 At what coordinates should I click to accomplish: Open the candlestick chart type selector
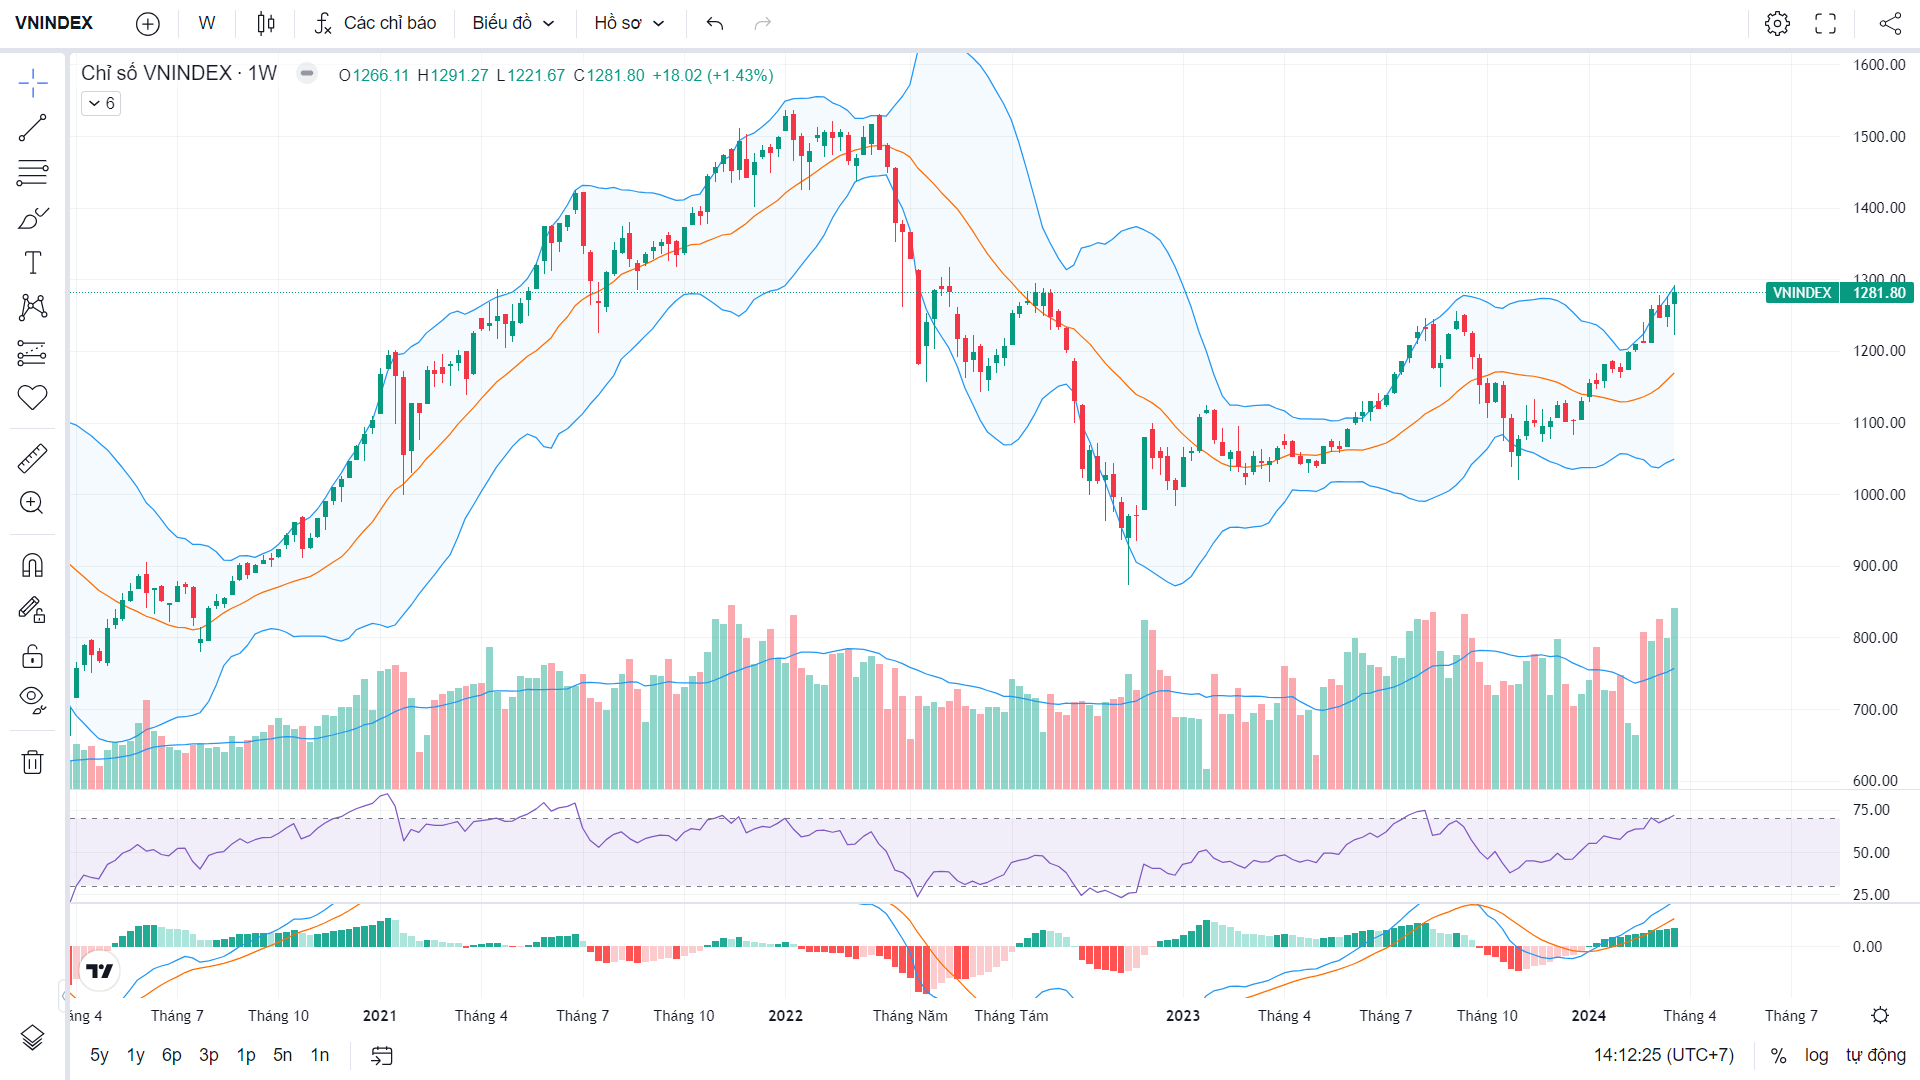(266, 24)
